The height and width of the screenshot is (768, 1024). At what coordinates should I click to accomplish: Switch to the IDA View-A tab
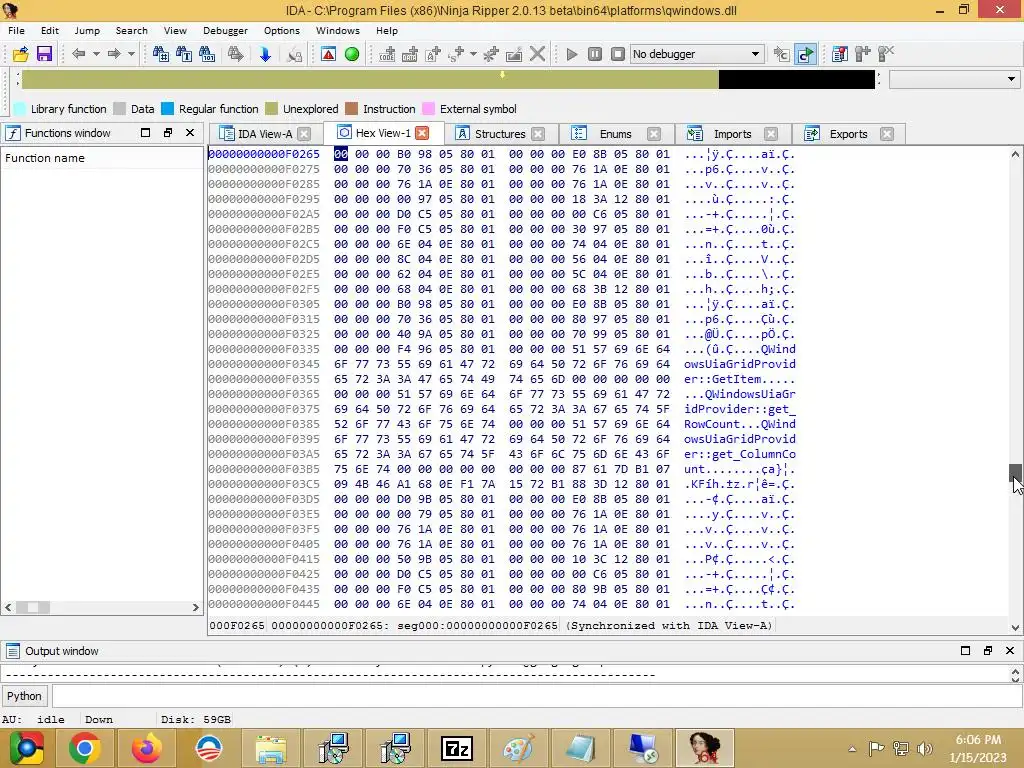[x=264, y=134]
